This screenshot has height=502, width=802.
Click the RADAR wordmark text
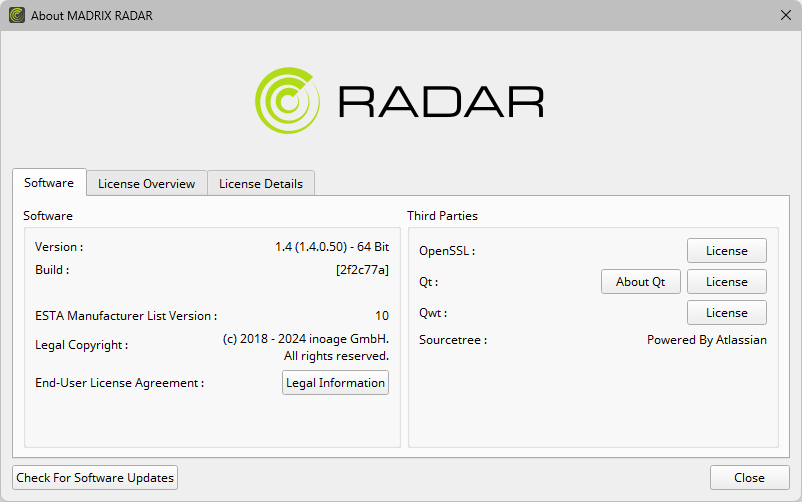coord(441,102)
